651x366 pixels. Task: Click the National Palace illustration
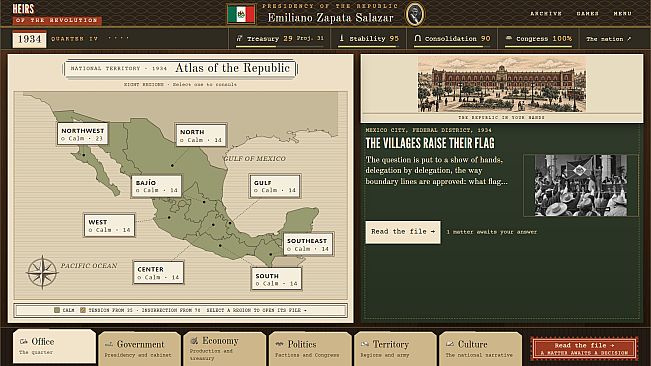502,84
